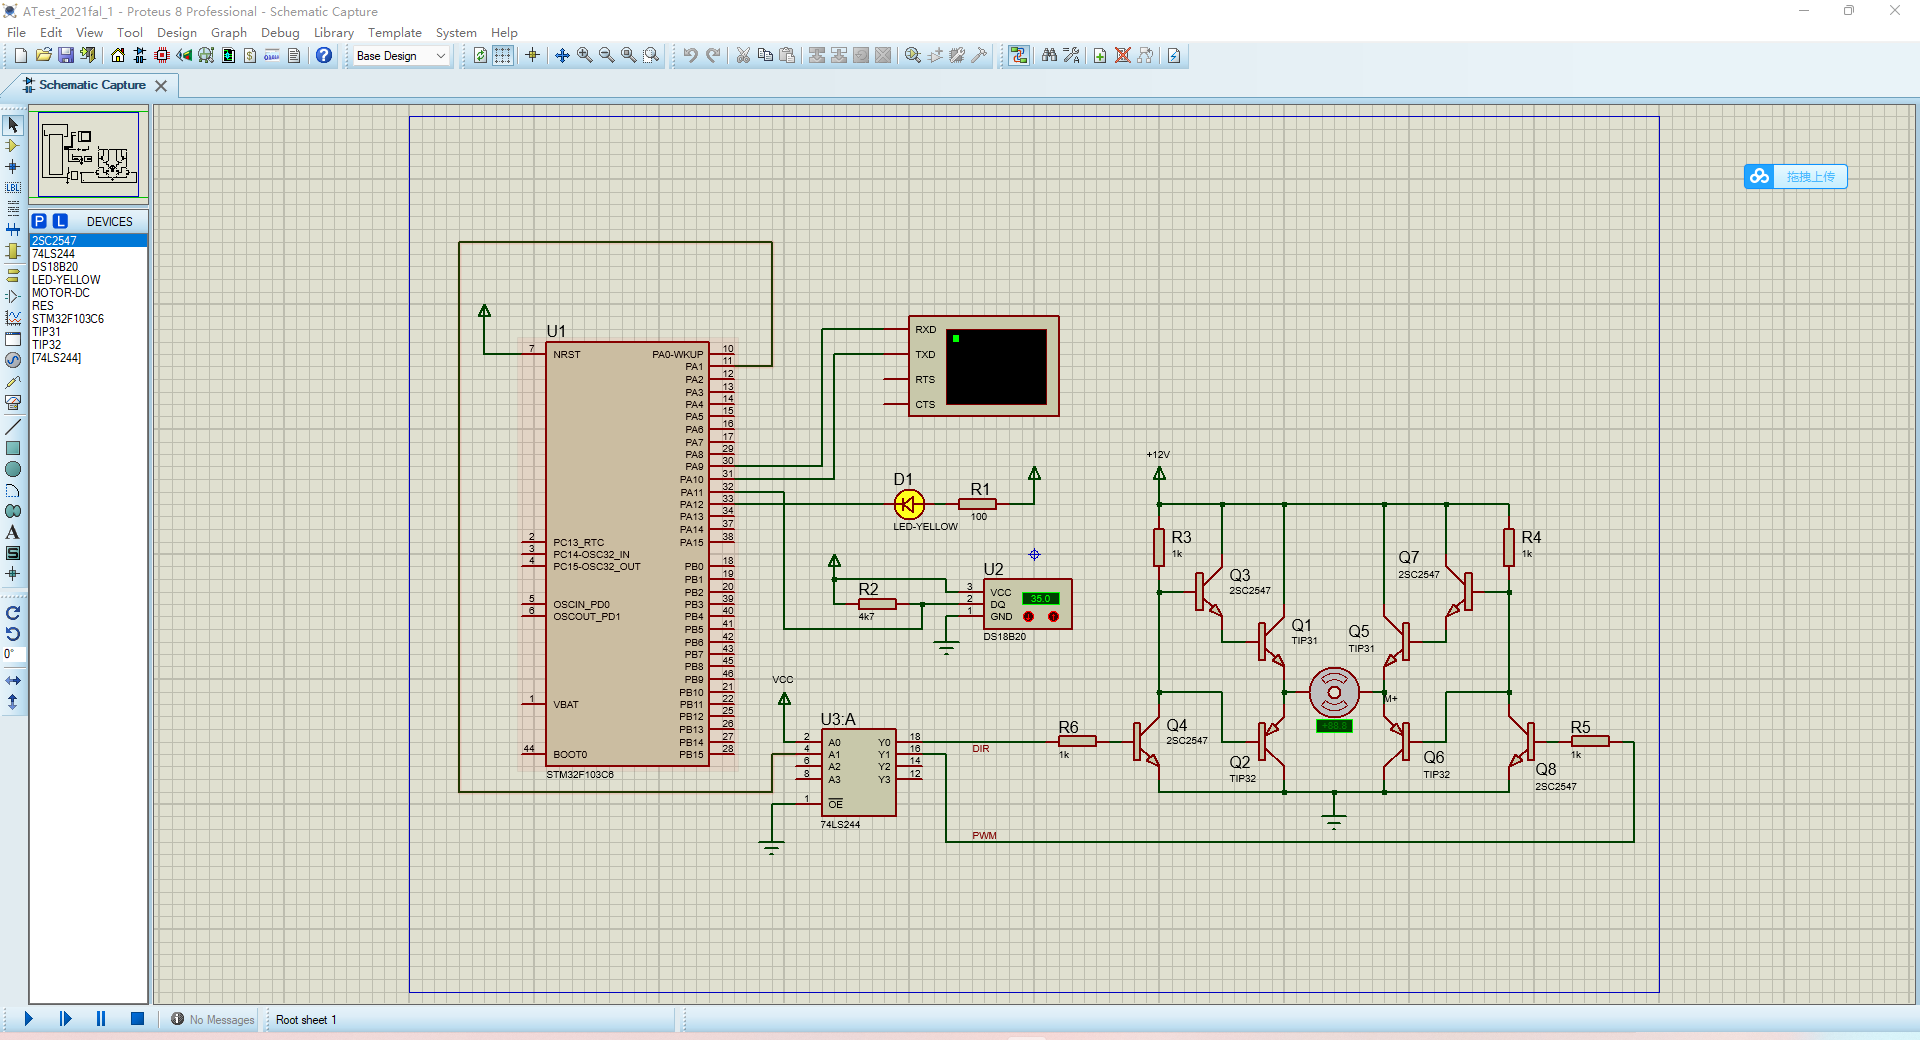
Task: Save project with floppy disk icon
Action: click(65, 56)
